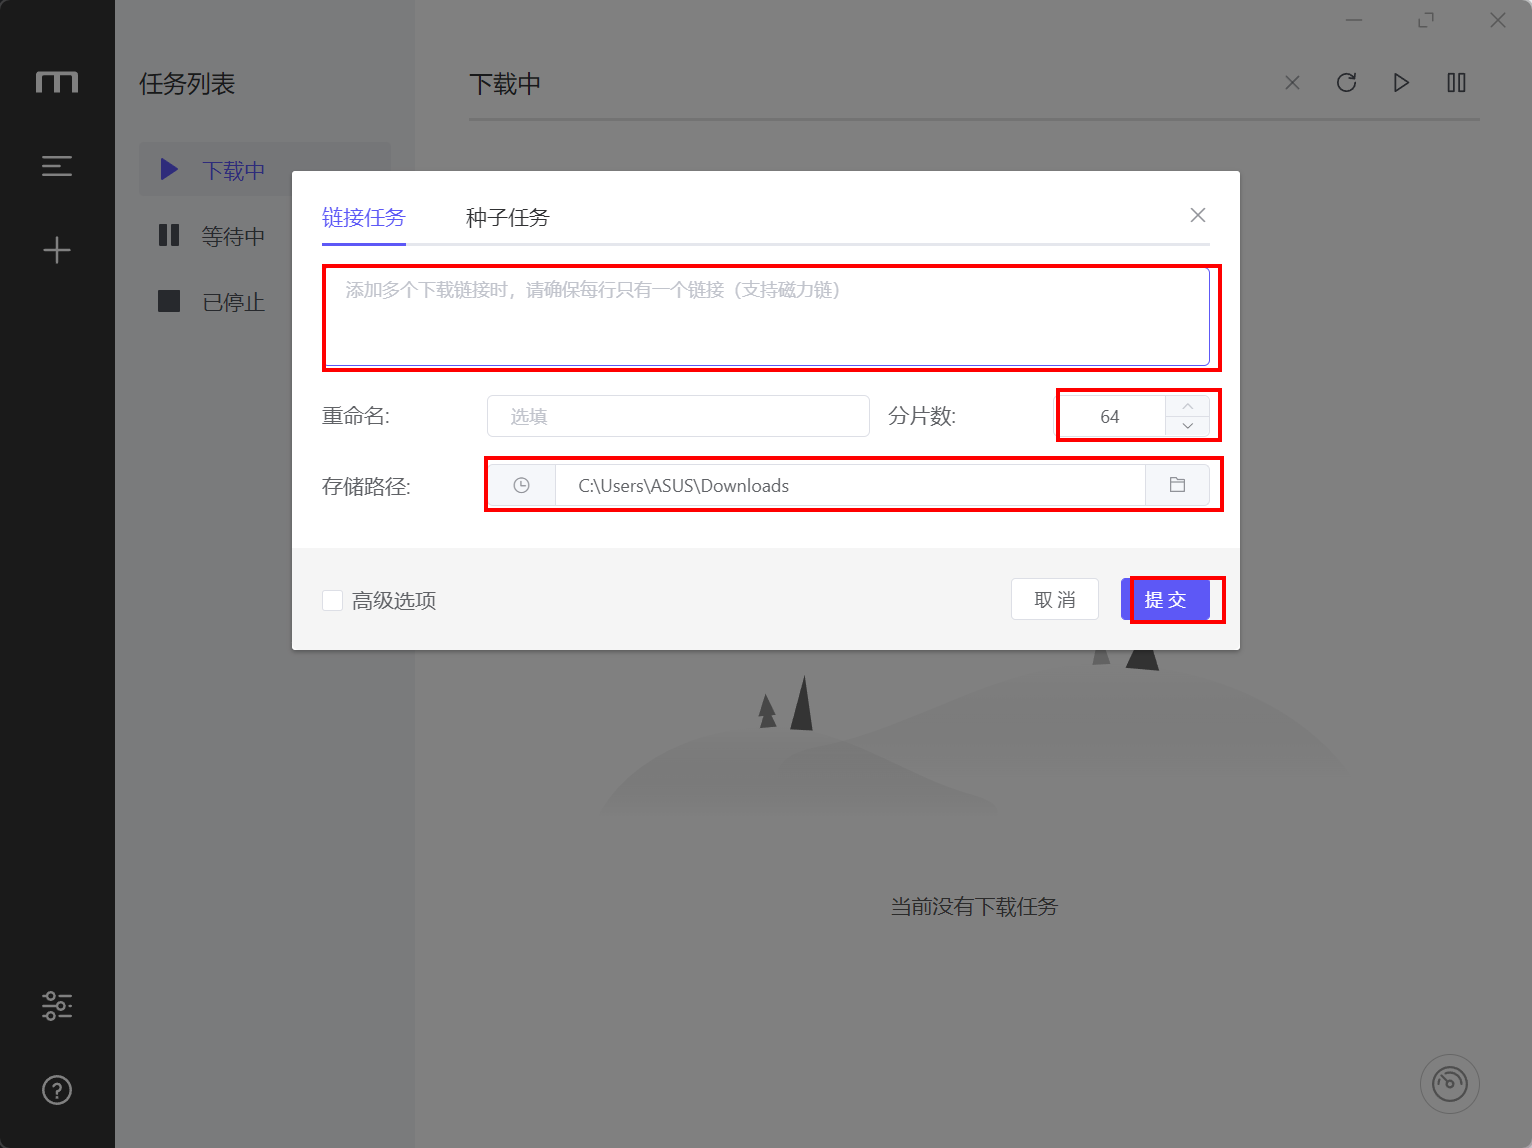
Task: Resume all tasks with play icon
Action: click(x=1402, y=83)
